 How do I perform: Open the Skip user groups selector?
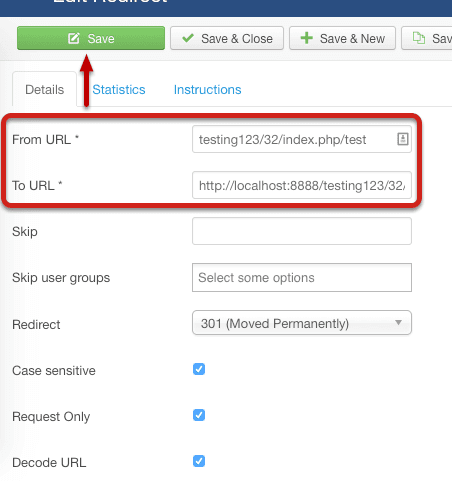(x=302, y=277)
